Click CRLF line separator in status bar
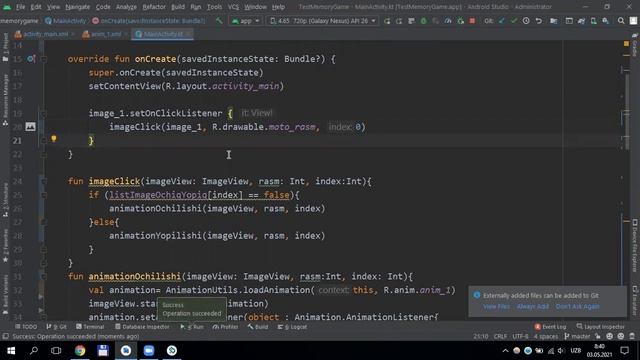 click(500, 336)
